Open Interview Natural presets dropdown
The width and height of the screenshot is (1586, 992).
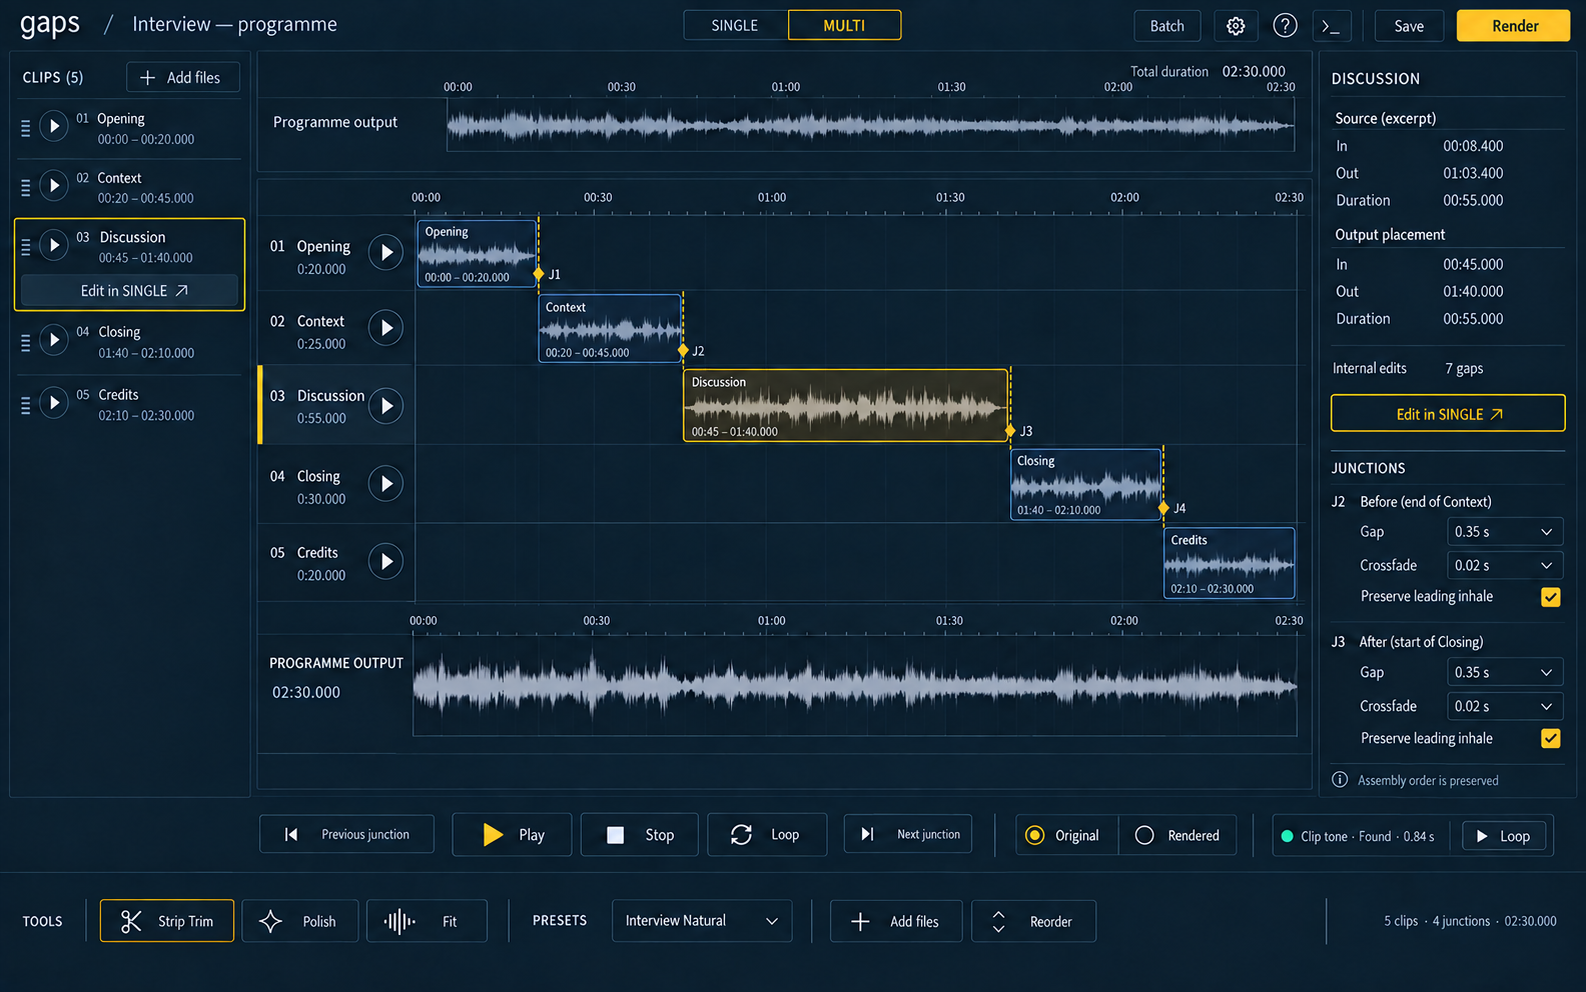coord(702,921)
